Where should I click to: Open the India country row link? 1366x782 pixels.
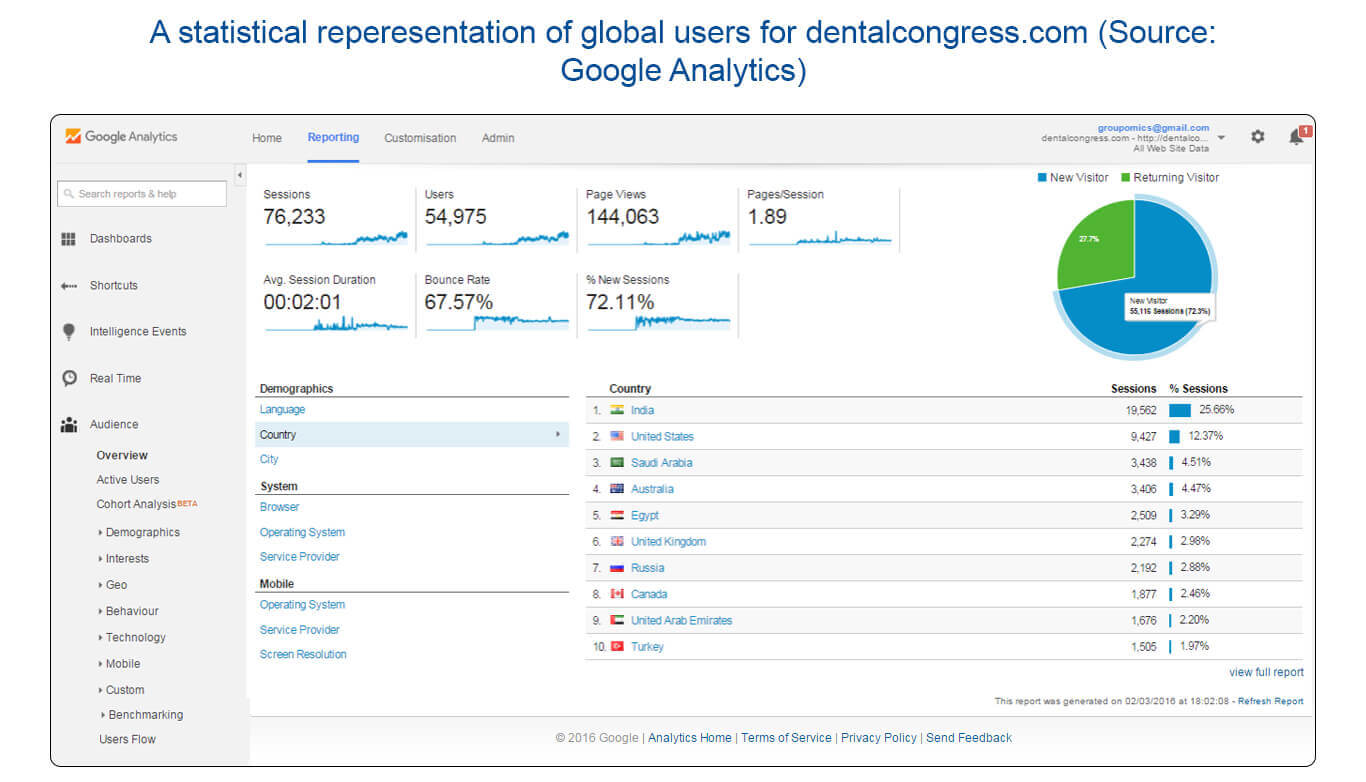point(642,411)
